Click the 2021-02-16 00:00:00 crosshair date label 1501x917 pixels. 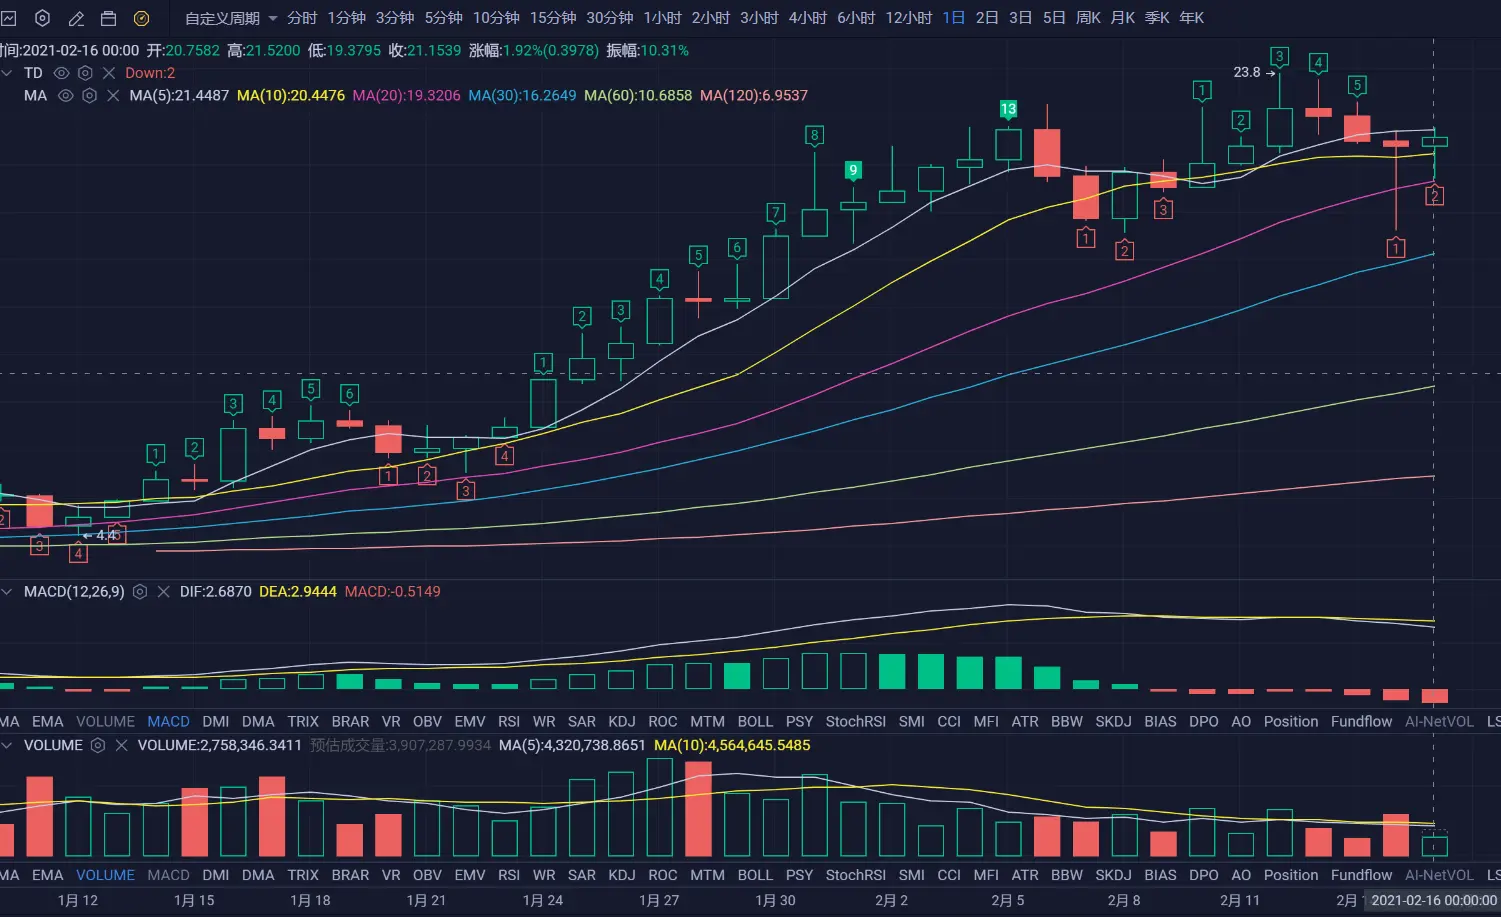(1434, 901)
